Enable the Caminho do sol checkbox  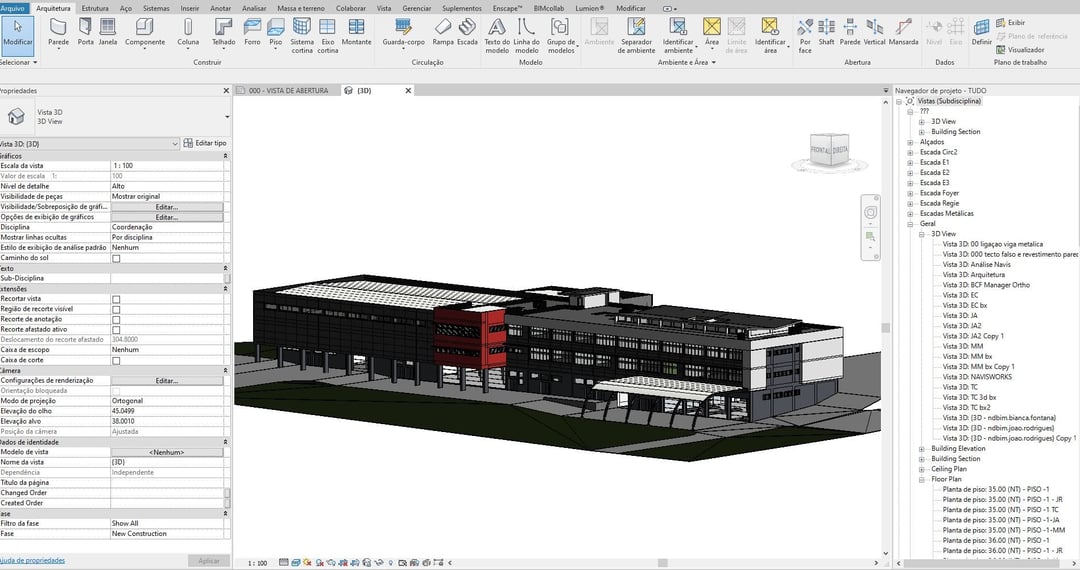pos(116,258)
